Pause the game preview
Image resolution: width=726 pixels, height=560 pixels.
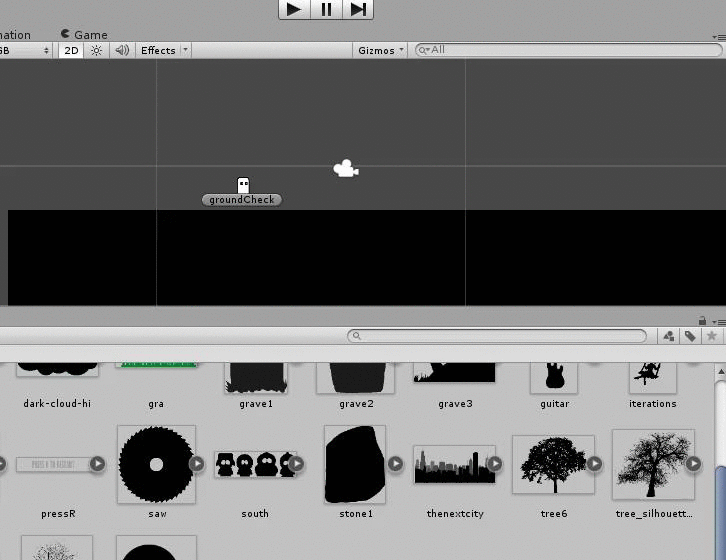pyautogui.click(x=326, y=9)
